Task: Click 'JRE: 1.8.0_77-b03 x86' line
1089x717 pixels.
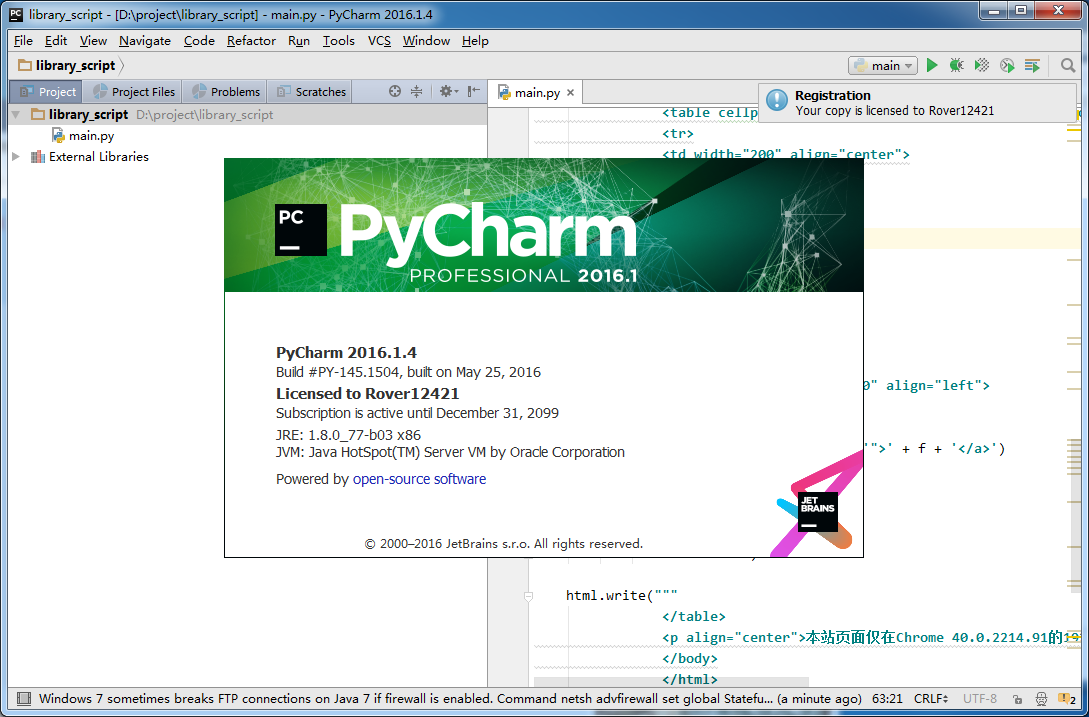Action: (x=349, y=435)
